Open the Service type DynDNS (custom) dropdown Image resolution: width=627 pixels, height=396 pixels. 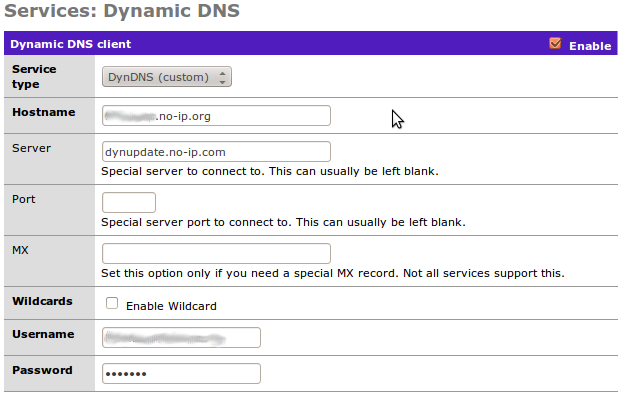(167, 77)
